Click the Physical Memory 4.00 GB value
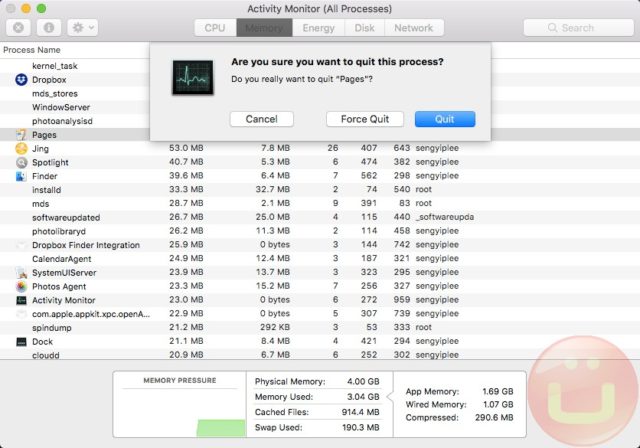640x448 pixels. 363,381
